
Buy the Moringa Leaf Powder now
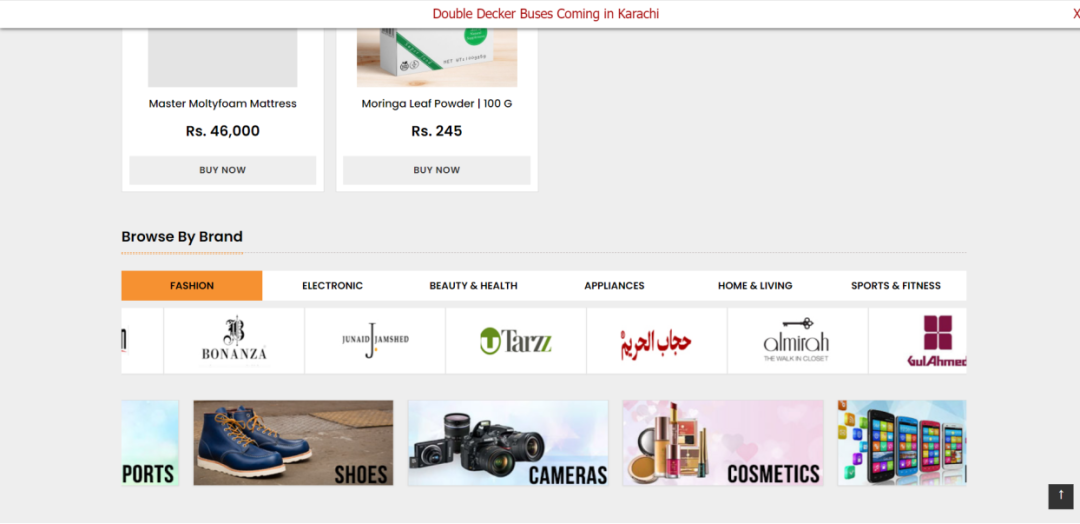[437, 170]
